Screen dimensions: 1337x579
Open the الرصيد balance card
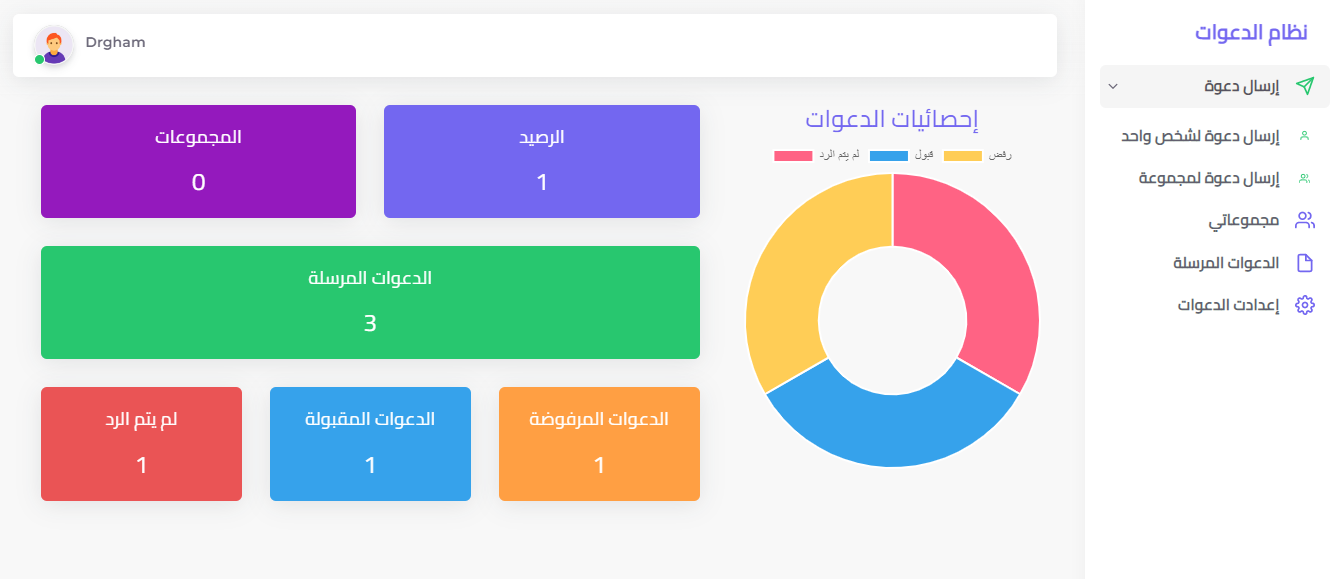pos(541,160)
